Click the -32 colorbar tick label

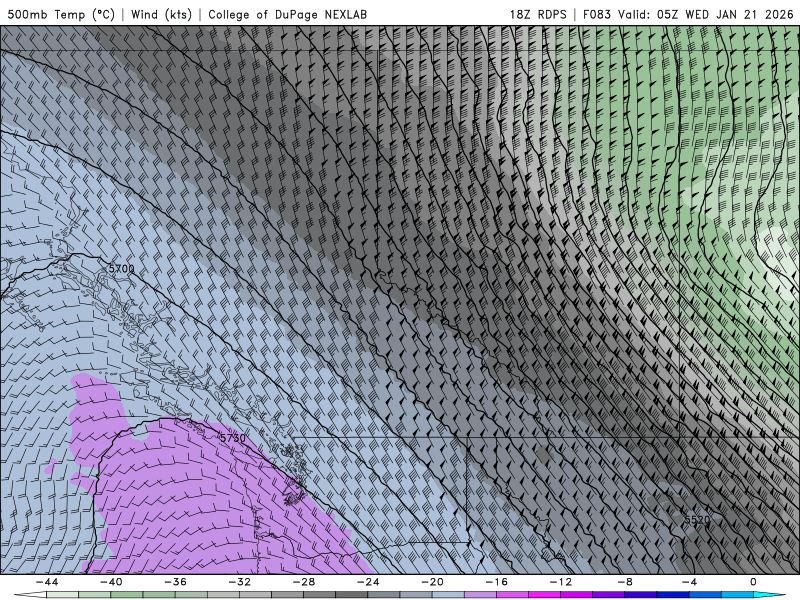(x=240, y=582)
